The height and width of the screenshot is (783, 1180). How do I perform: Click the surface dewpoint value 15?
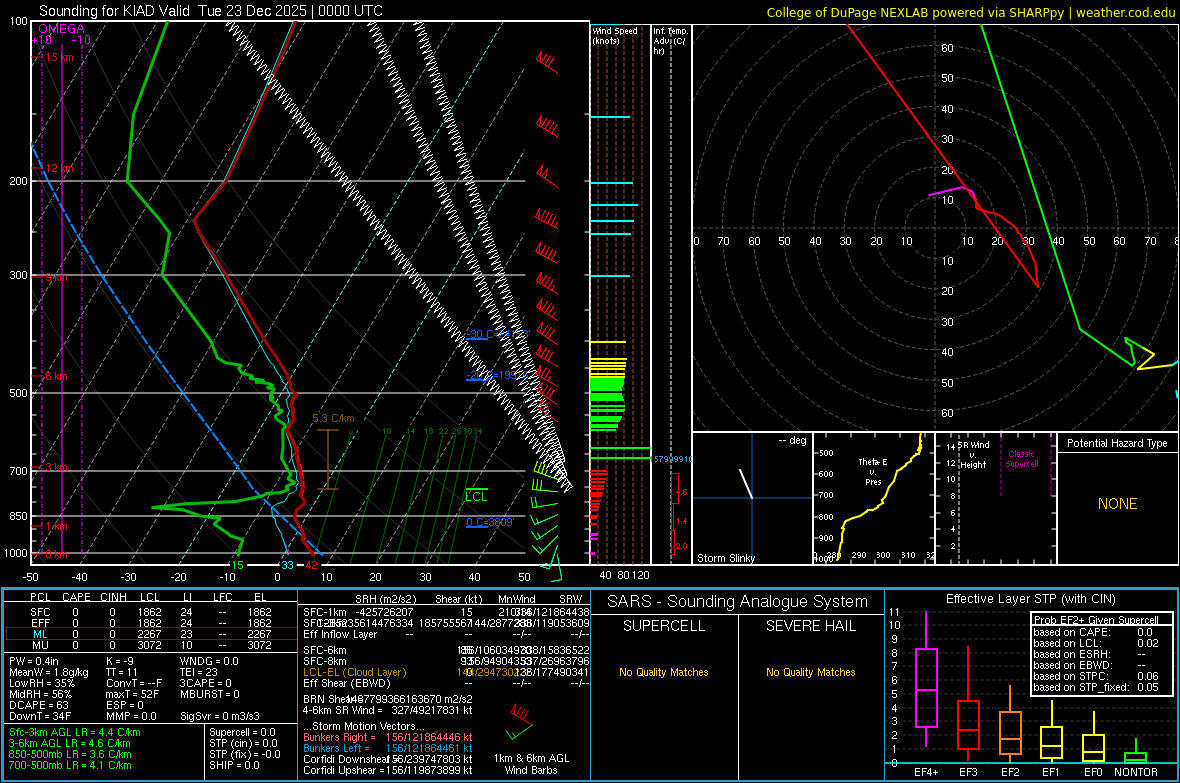(237, 565)
